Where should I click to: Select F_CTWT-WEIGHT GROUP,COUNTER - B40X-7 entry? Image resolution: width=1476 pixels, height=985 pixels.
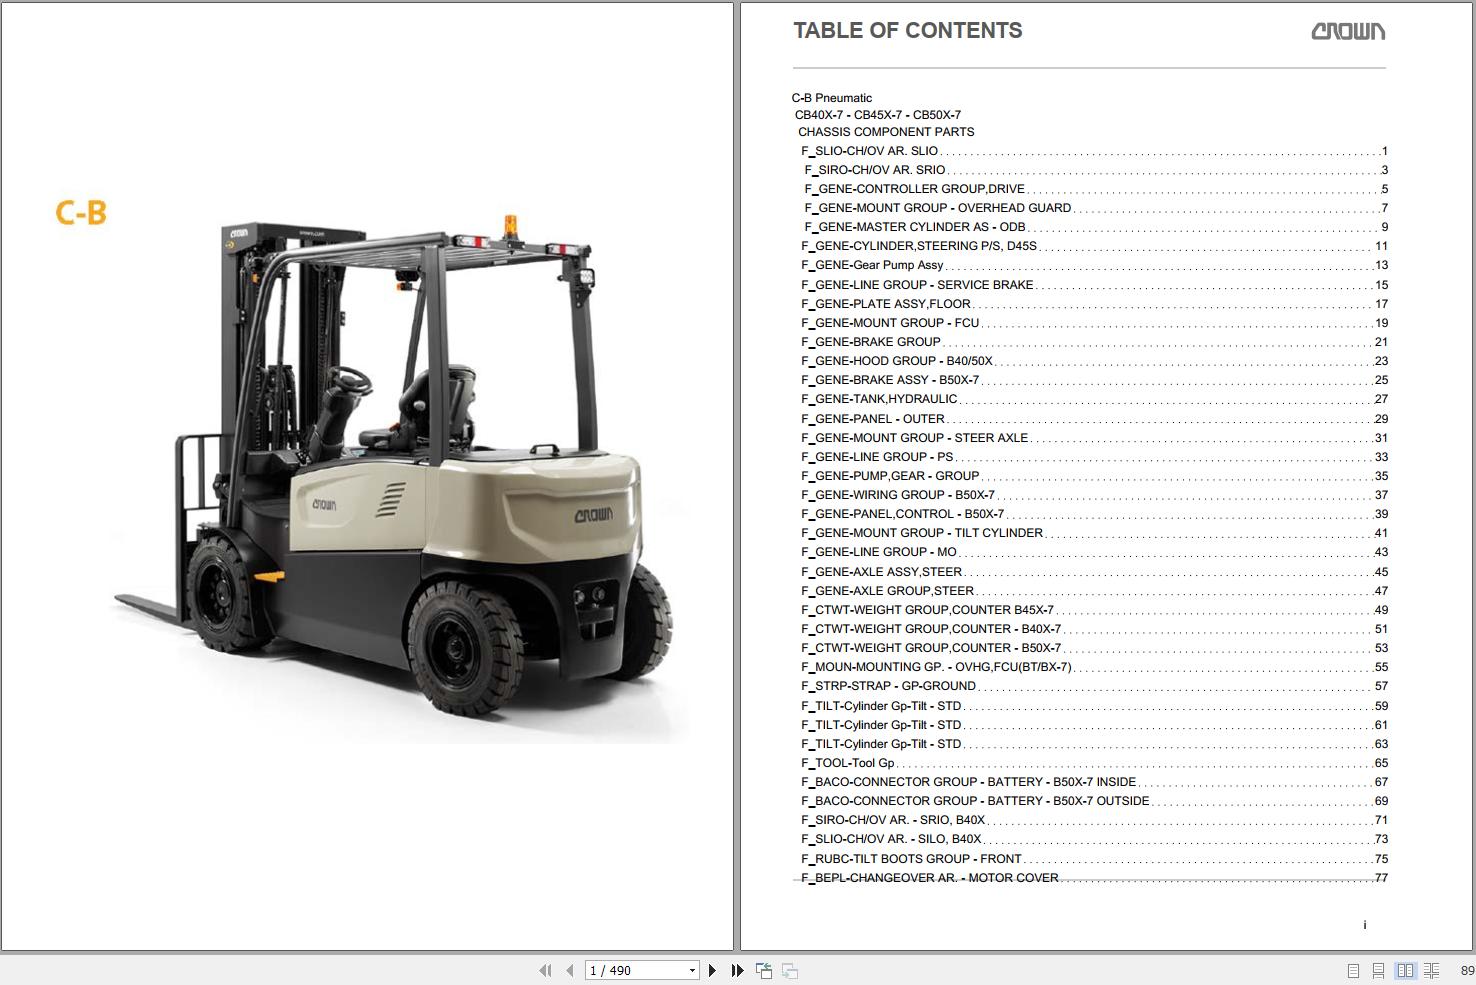click(x=1094, y=629)
